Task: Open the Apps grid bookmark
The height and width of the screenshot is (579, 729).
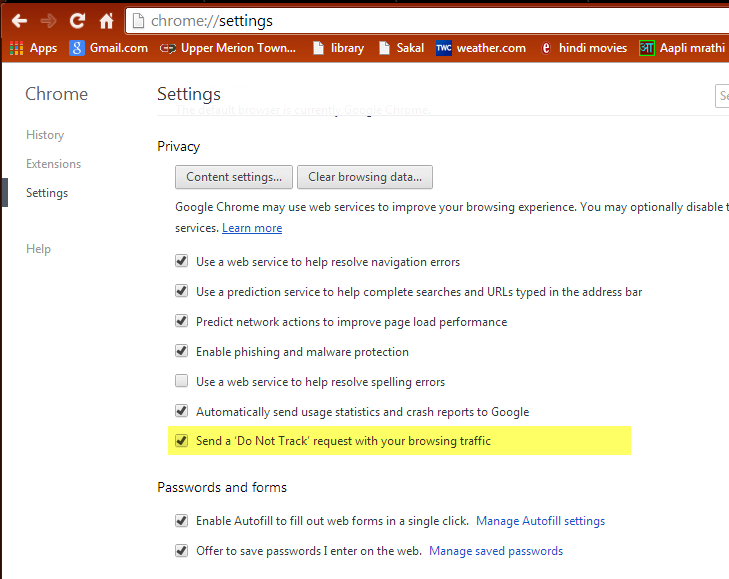Action: pyautogui.click(x=33, y=48)
